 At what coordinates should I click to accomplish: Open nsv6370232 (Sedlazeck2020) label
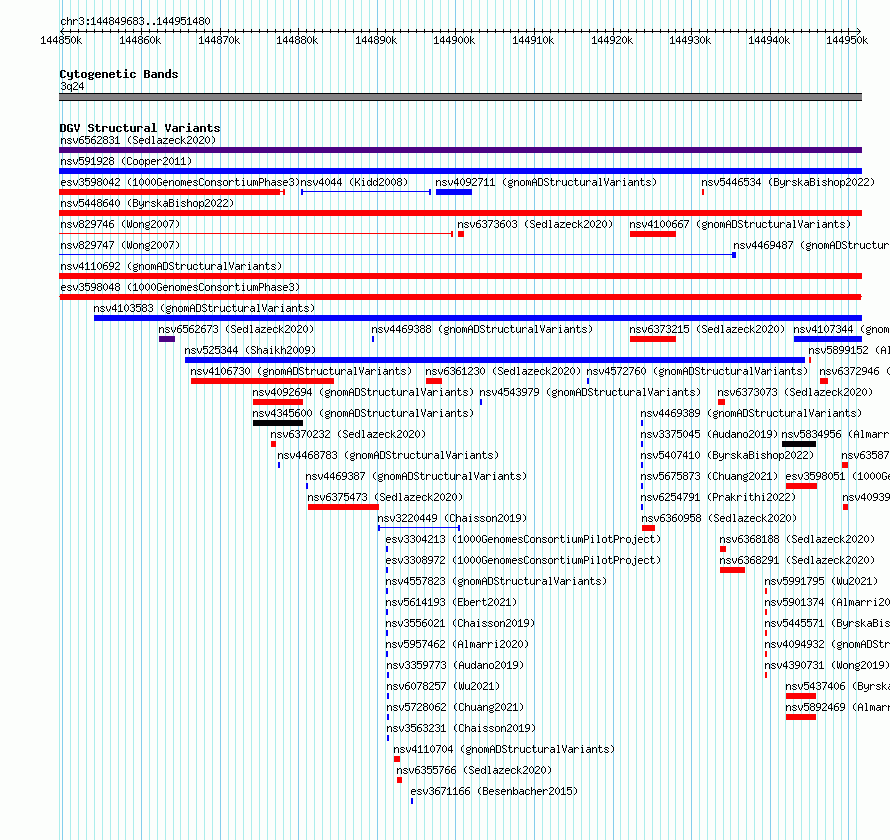pyautogui.click(x=348, y=434)
